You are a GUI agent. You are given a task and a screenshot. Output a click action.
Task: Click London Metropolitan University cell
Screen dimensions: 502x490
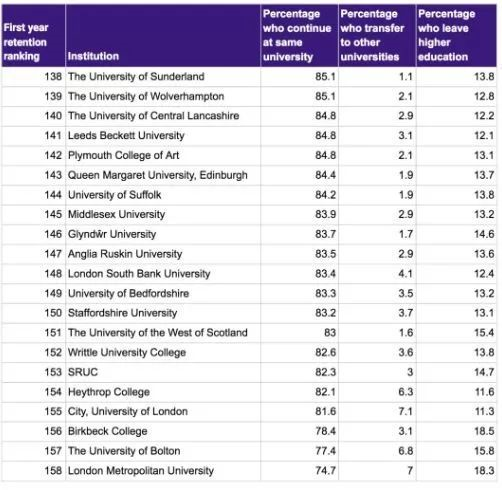[163, 471]
